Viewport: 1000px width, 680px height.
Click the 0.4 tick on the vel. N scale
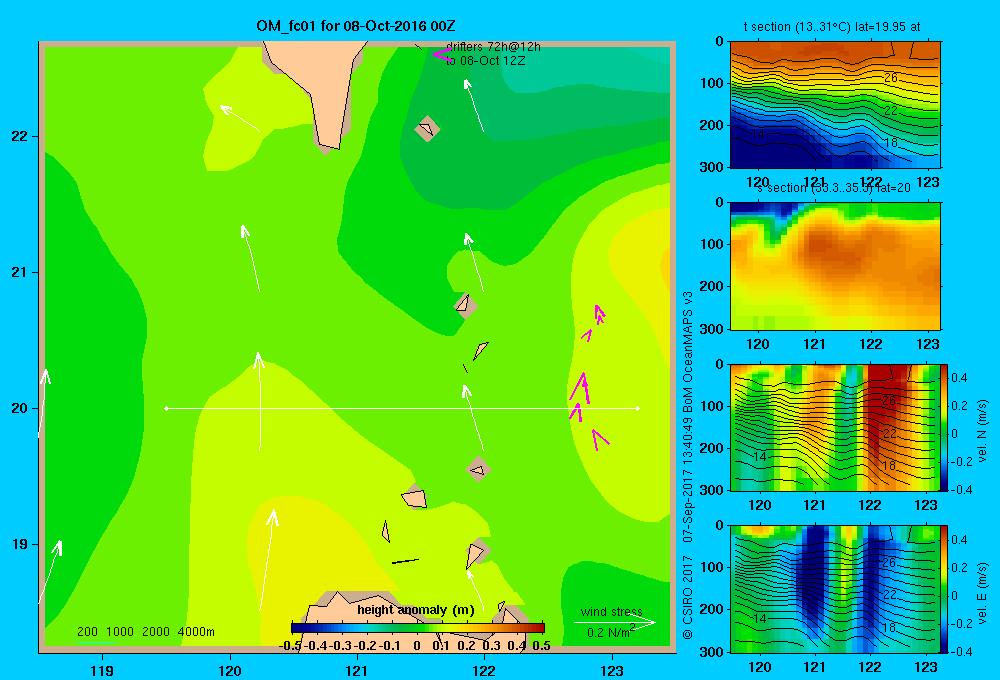pos(959,378)
